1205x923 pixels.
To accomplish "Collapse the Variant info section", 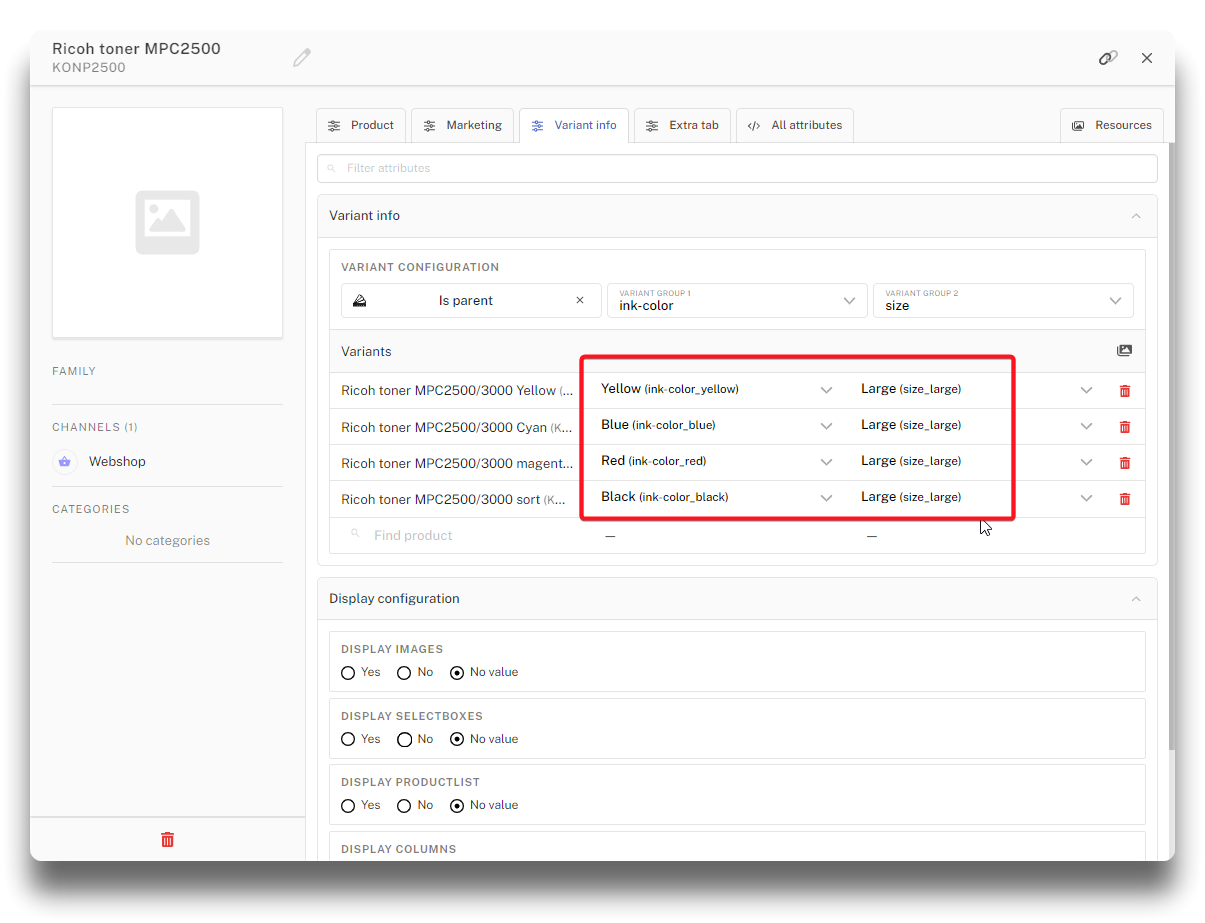I will point(1135,216).
